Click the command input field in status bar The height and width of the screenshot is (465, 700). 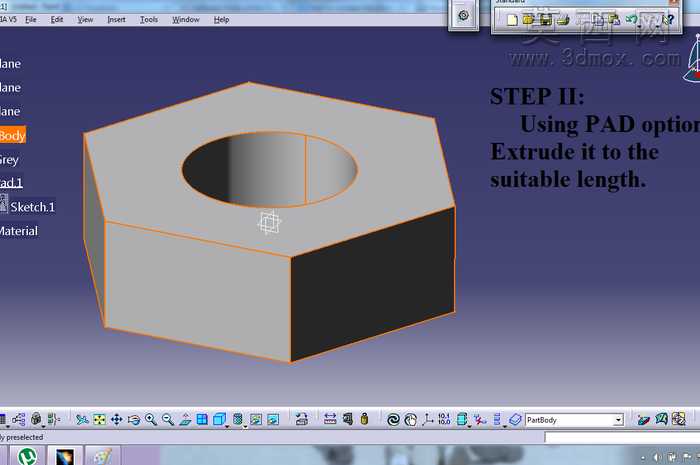622,438
